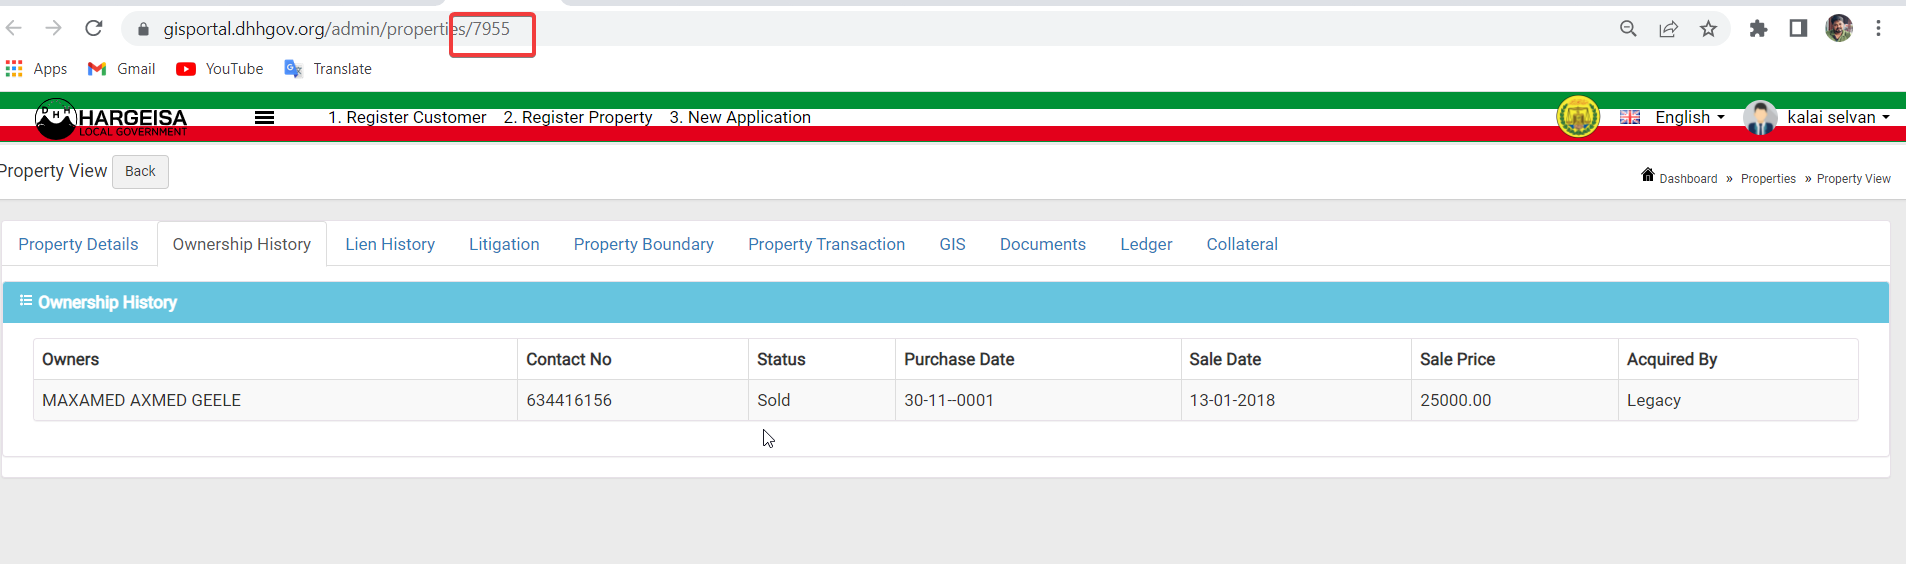Click the address bar URL field
1906x564 pixels.
tap(860, 29)
